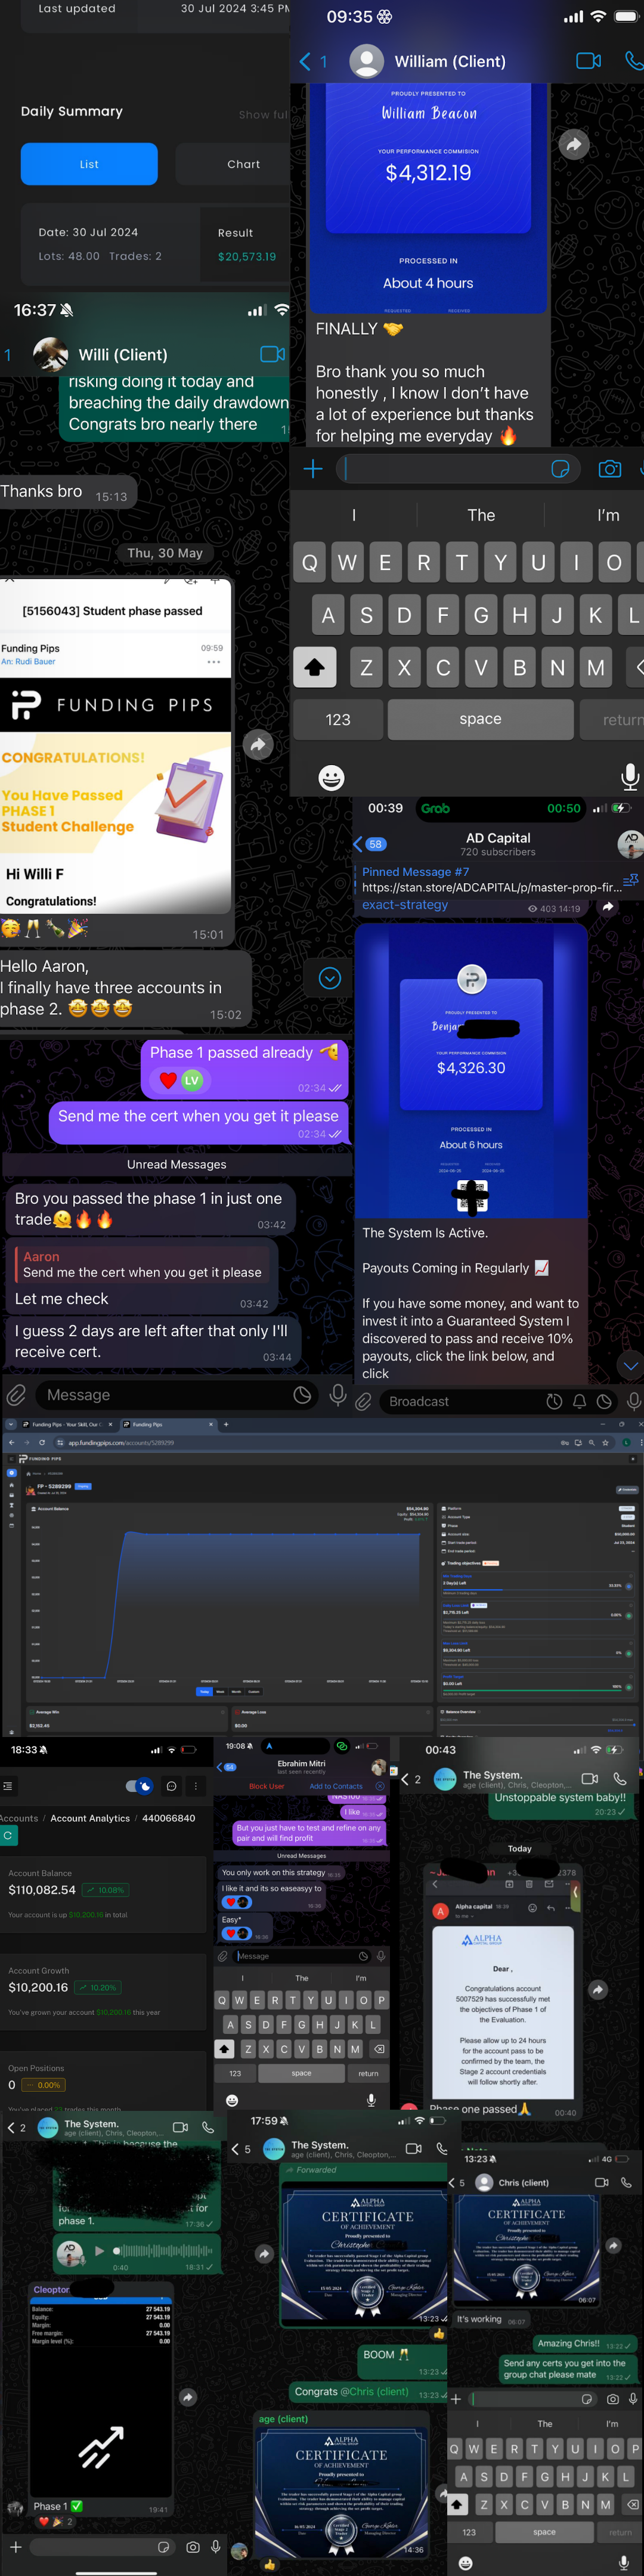Call The System group showing Unstoppable system baby
Viewport: 644px width, 2576px height.
620,1779
